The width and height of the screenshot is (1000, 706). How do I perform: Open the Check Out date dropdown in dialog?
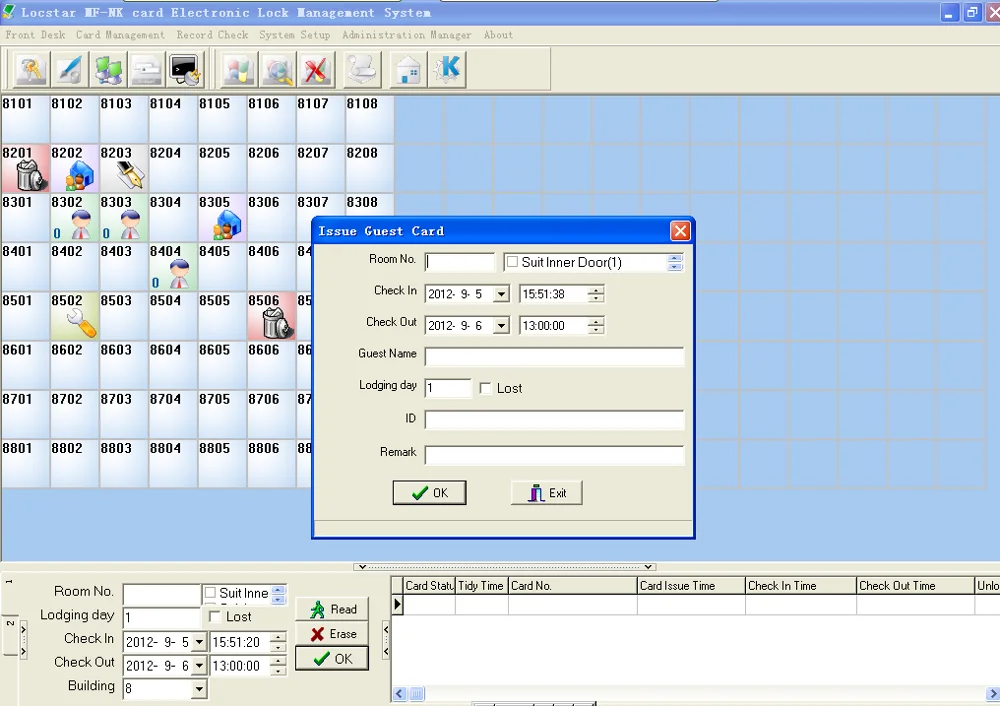tap(501, 326)
